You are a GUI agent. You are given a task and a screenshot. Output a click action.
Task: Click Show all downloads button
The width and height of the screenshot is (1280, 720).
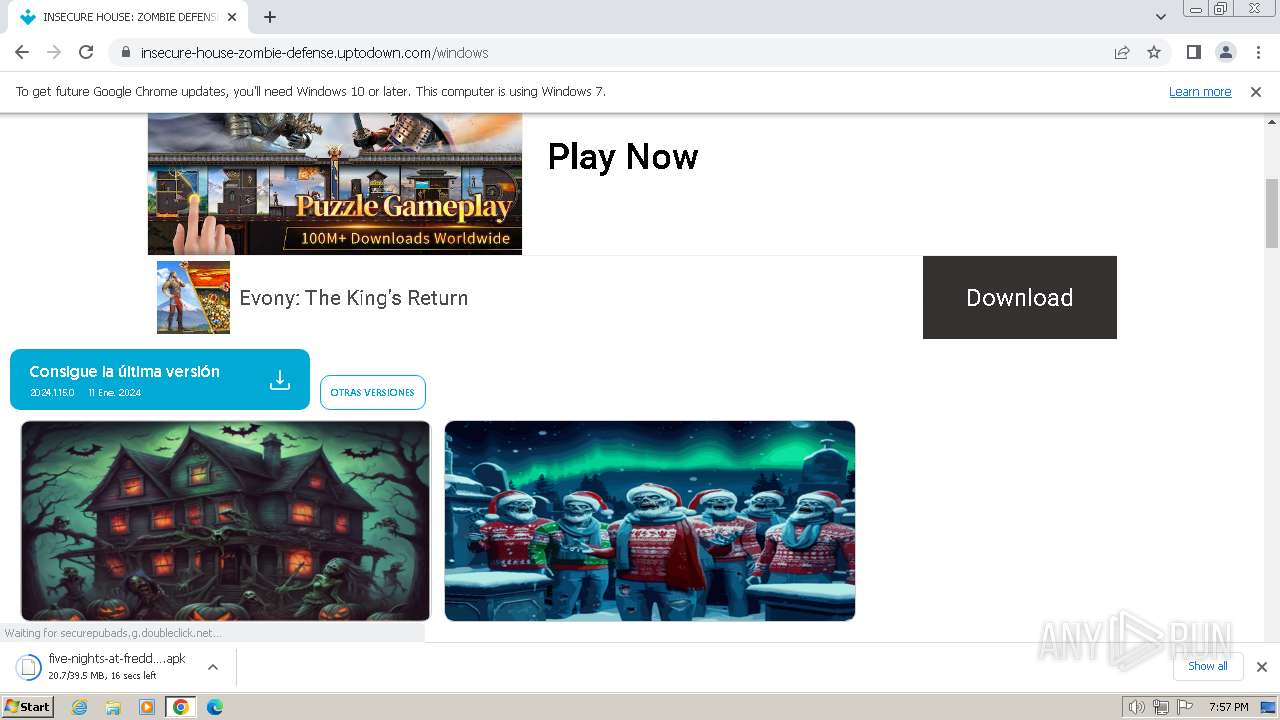tap(1207, 666)
